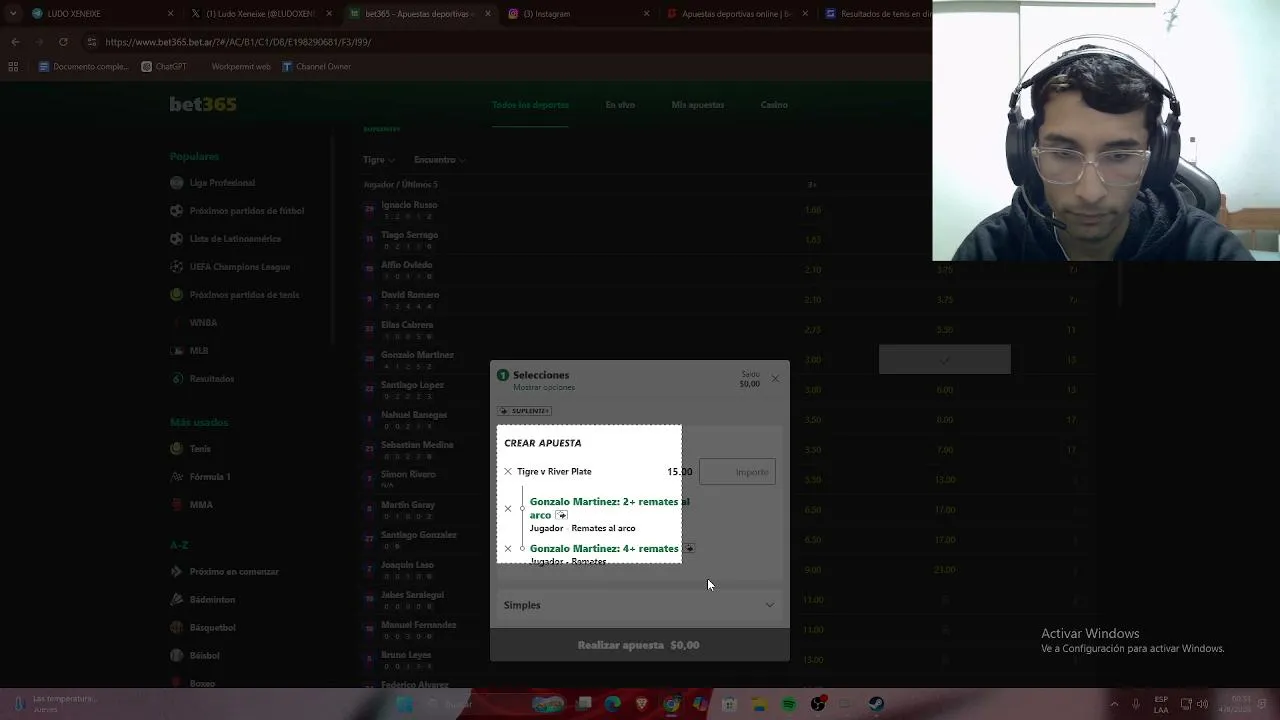The image size is (1280, 720).
Task: Open ChatGPT bookmark
Action: tap(164, 67)
